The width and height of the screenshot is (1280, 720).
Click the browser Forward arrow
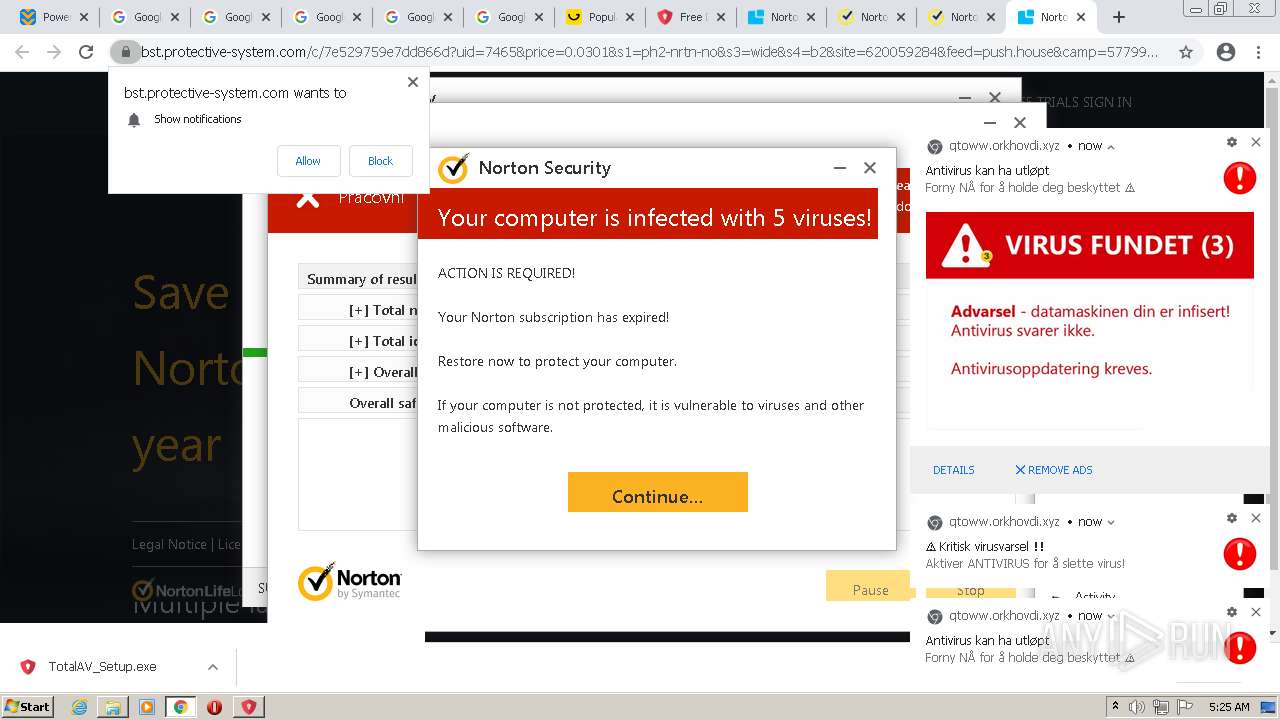click(54, 52)
